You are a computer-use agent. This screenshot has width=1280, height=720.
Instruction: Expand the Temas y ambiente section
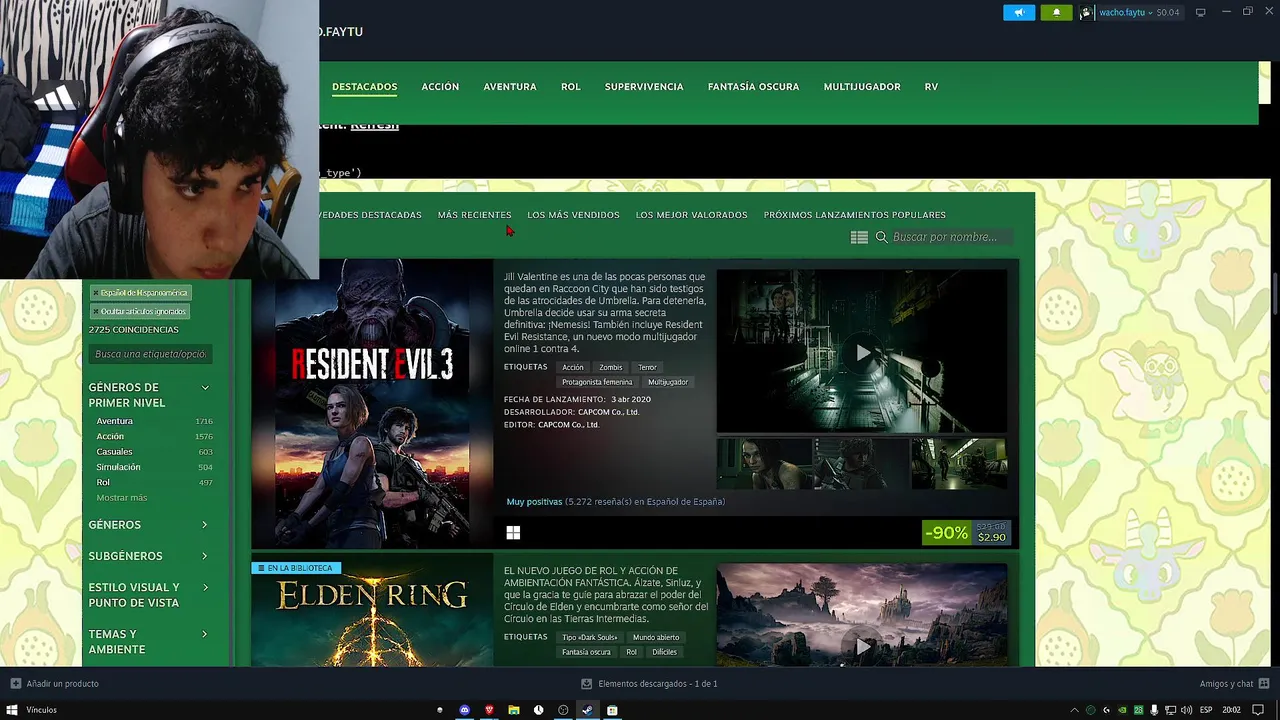coord(148,642)
